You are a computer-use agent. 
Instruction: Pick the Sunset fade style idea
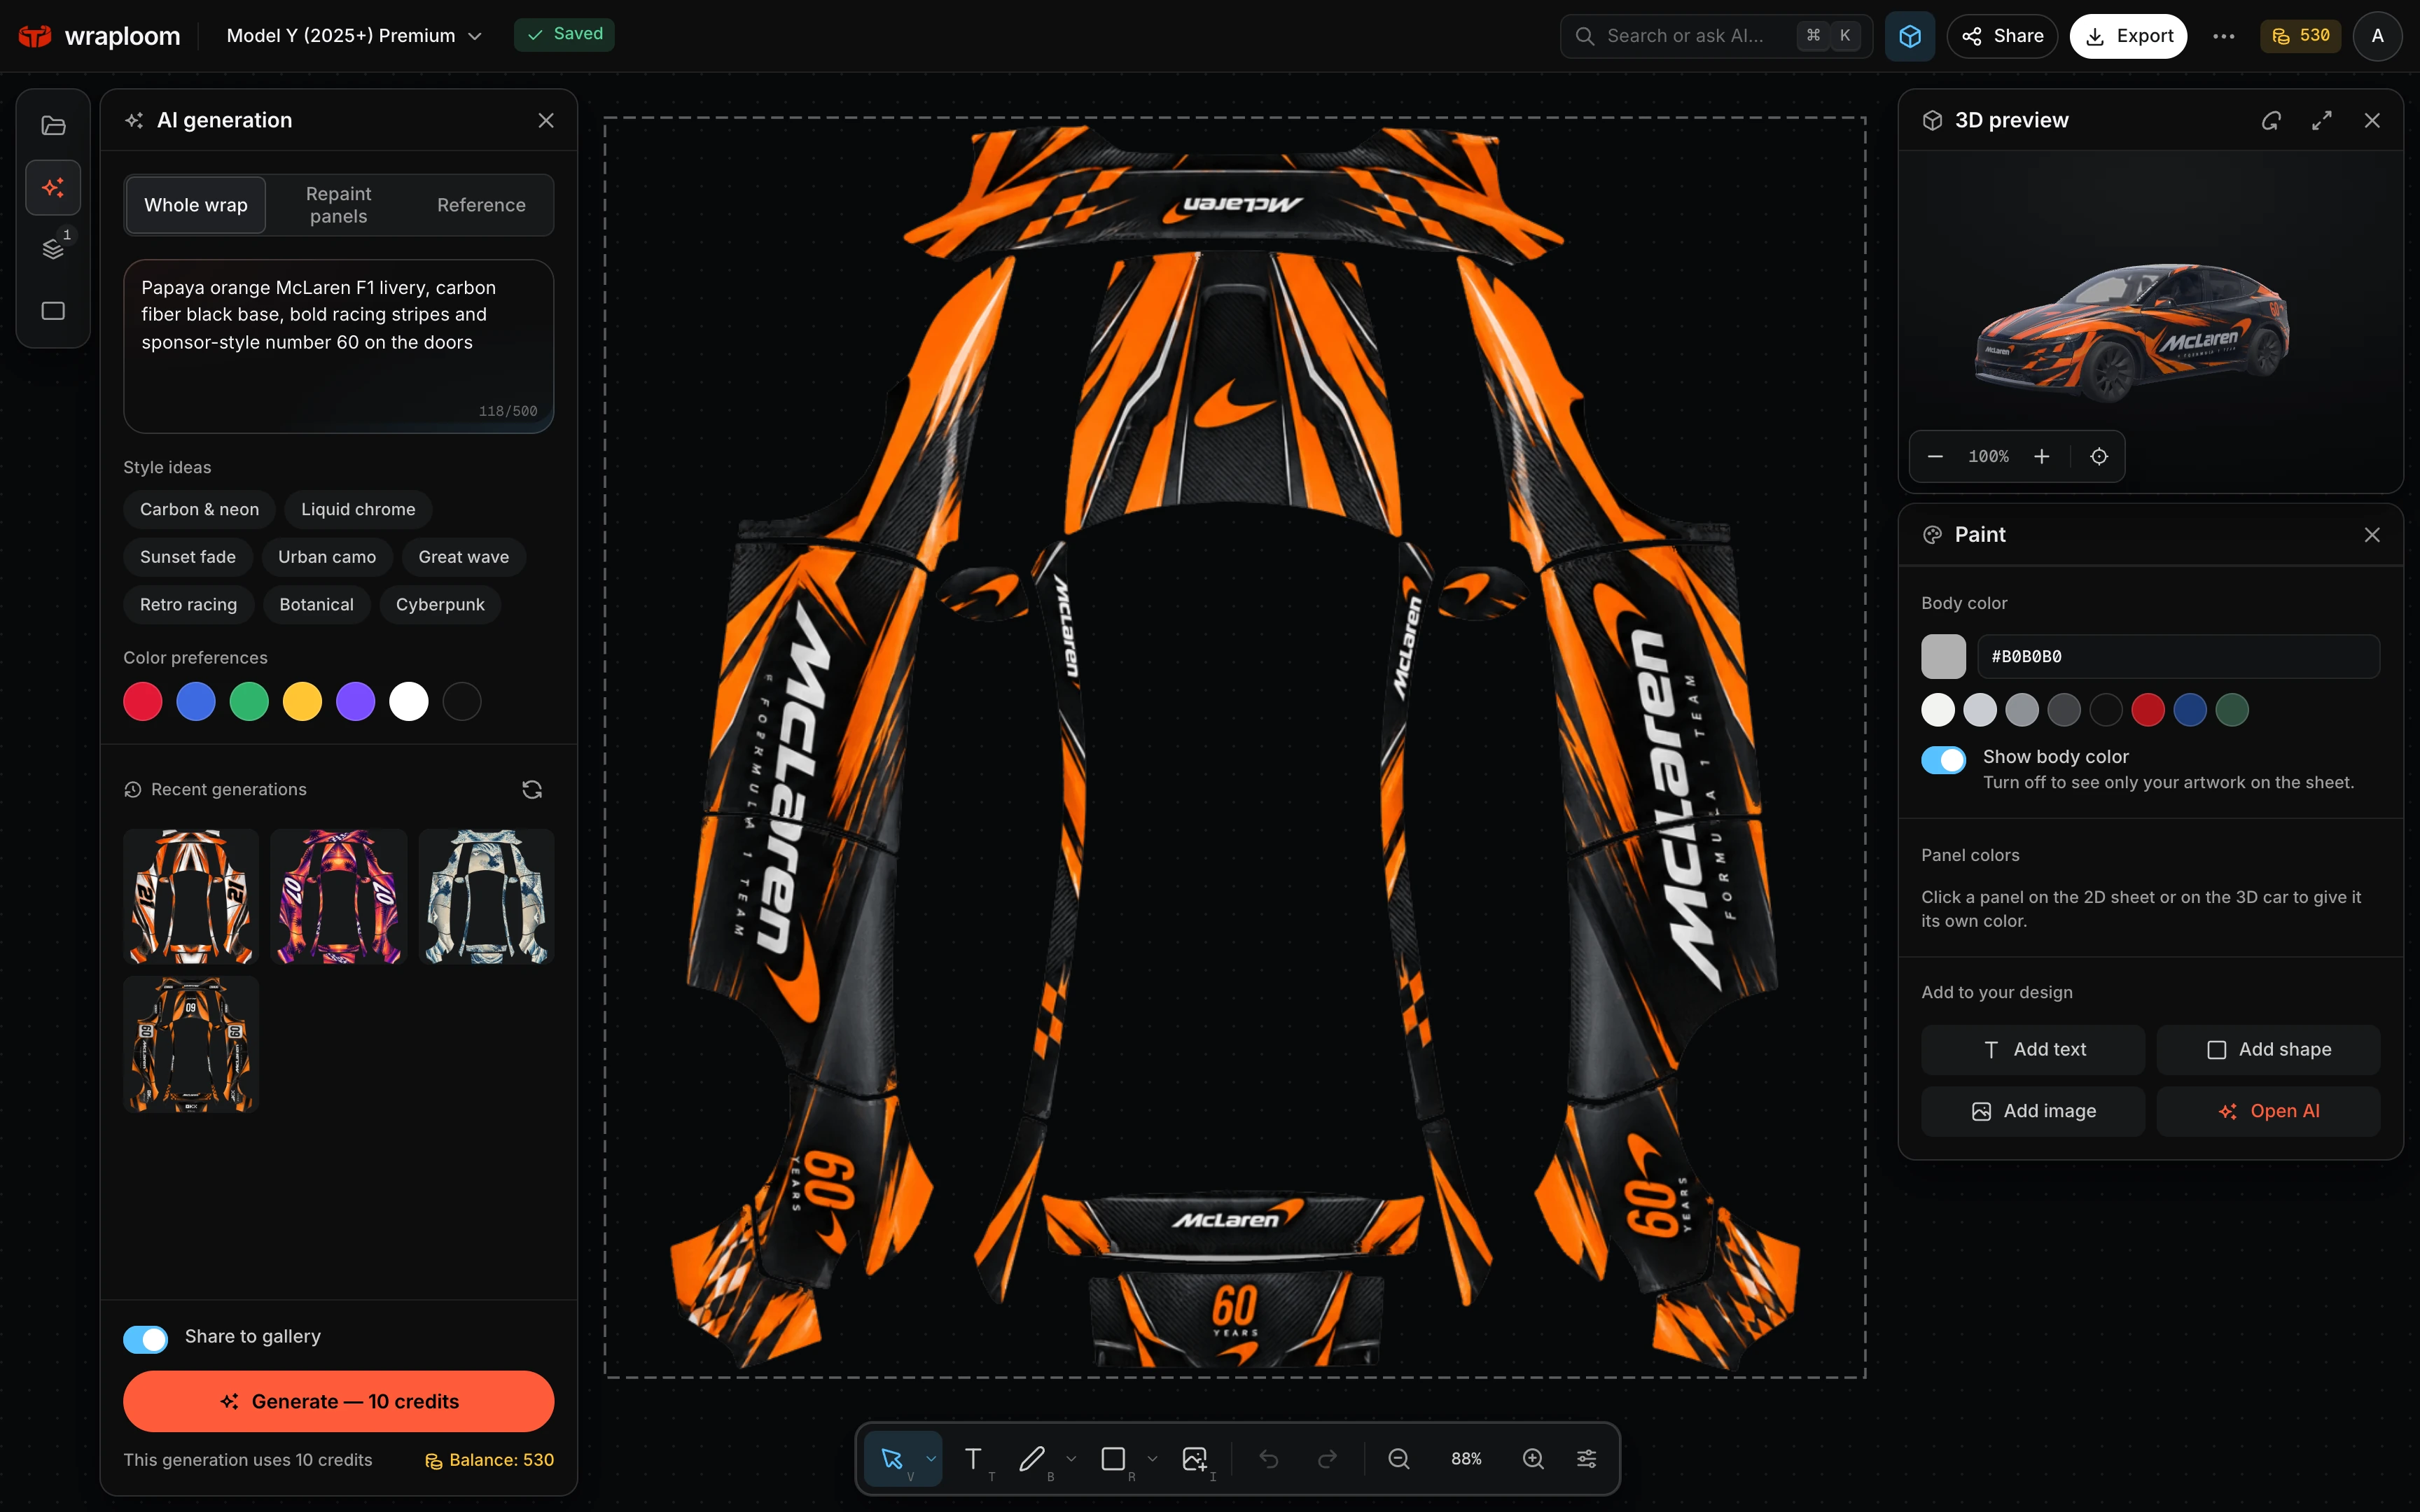coord(188,557)
